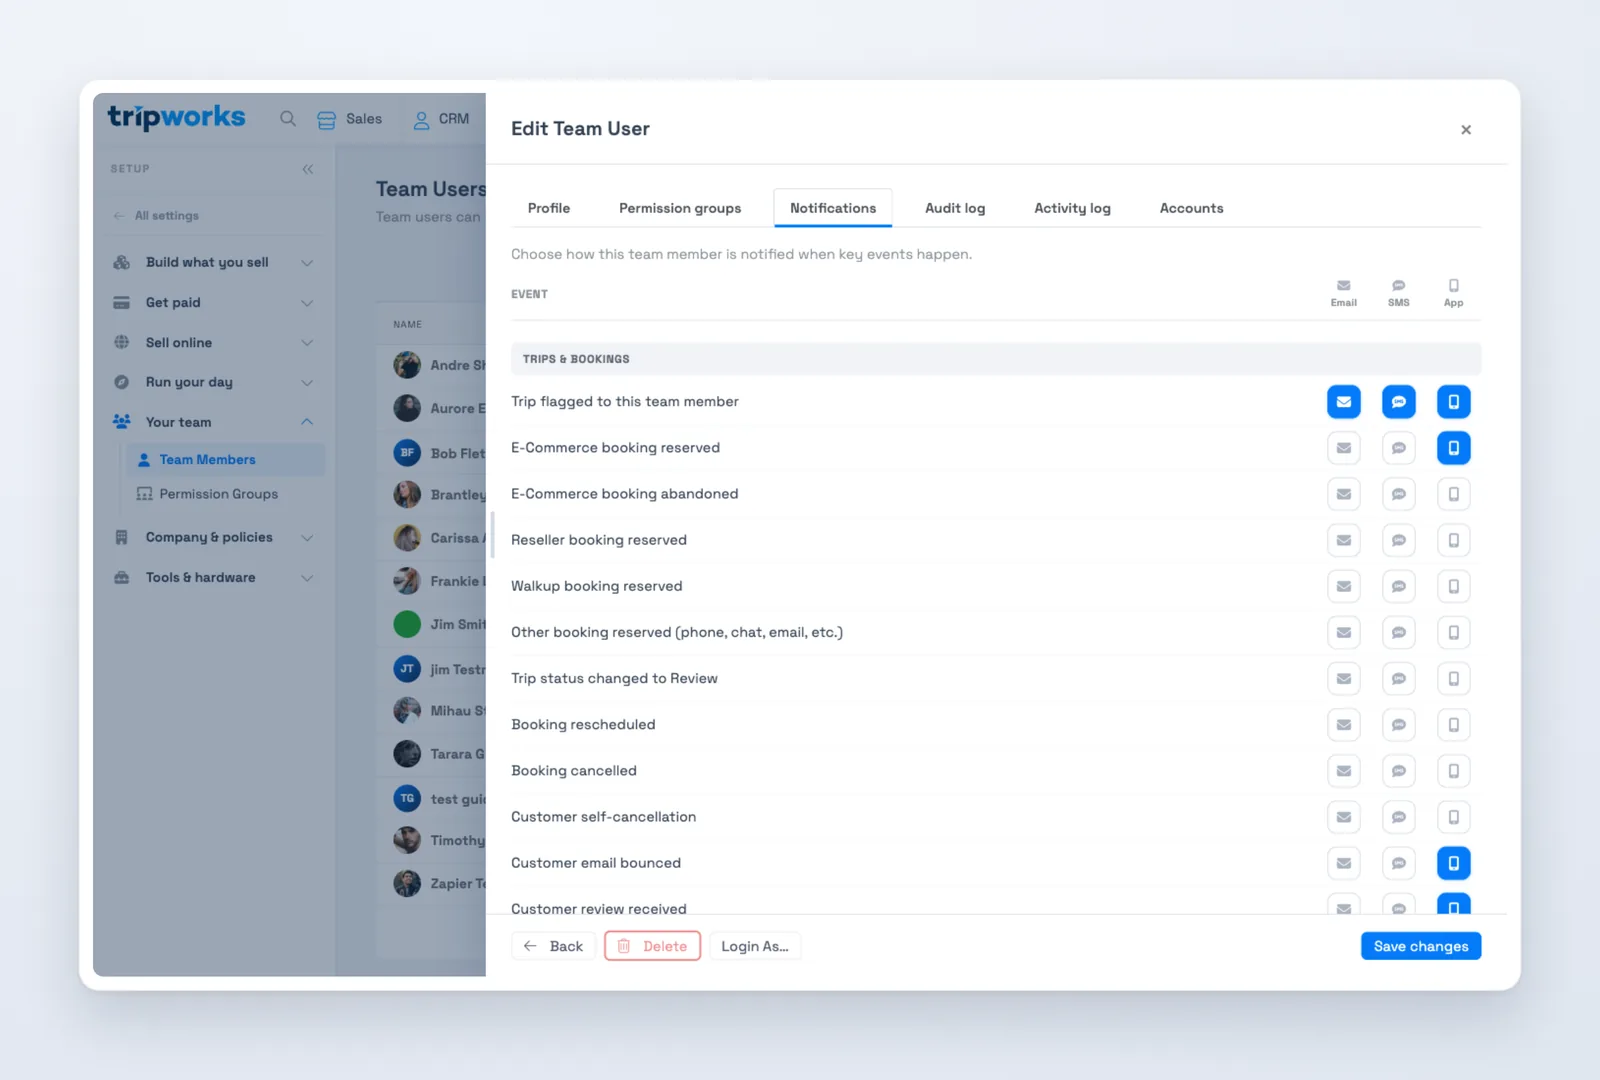Enable SMS for E-Commerce booking abandoned
The height and width of the screenshot is (1080, 1600).
tap(1399, 494)
